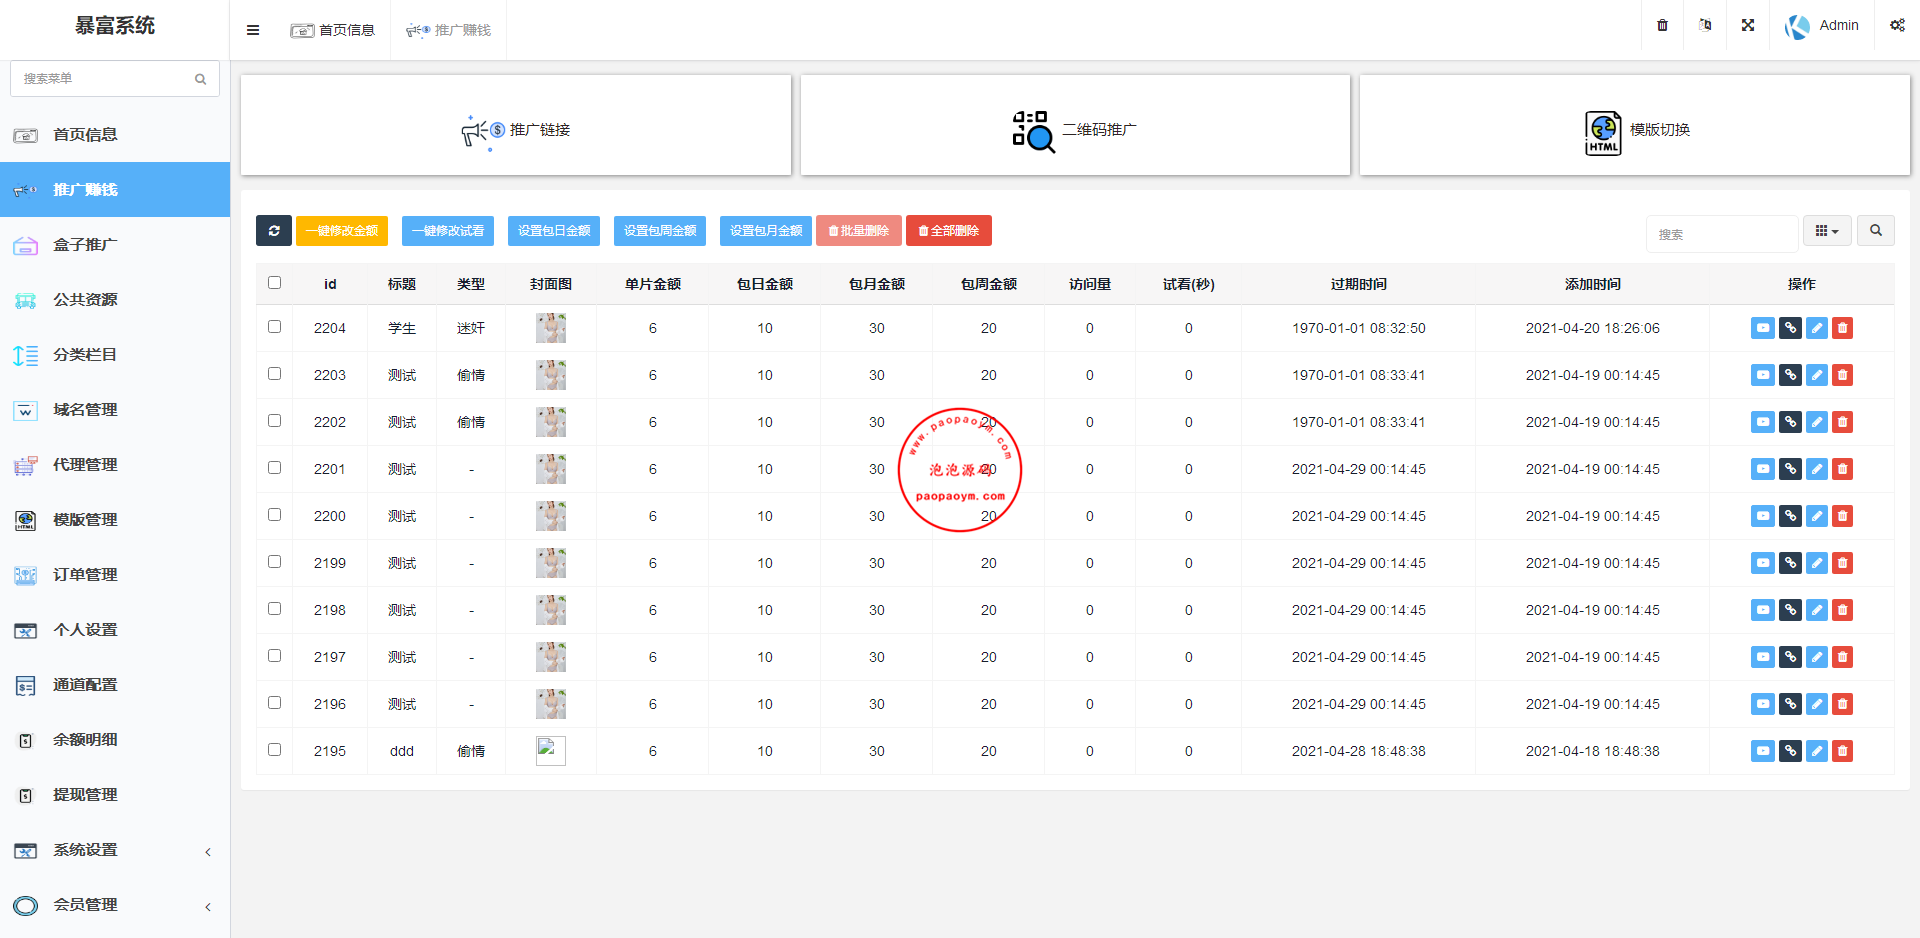Click the delete icon for row 2204
1920x938 pixels.
1842,328
